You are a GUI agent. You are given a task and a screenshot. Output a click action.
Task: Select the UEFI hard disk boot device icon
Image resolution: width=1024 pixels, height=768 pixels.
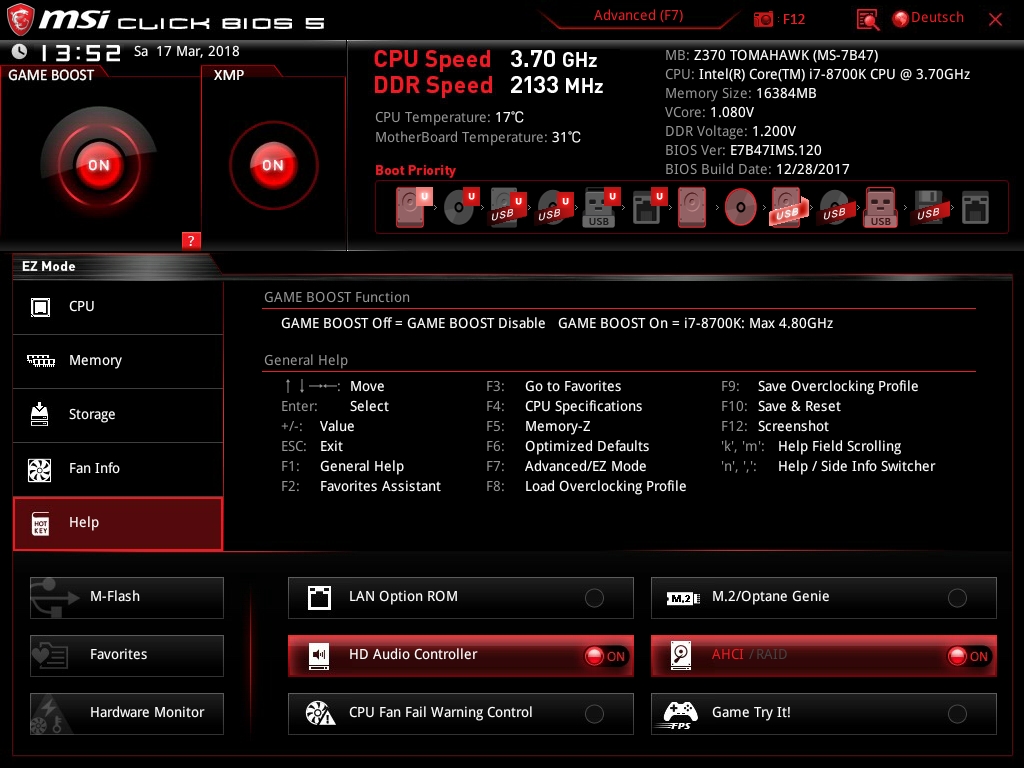click(414, 207)
